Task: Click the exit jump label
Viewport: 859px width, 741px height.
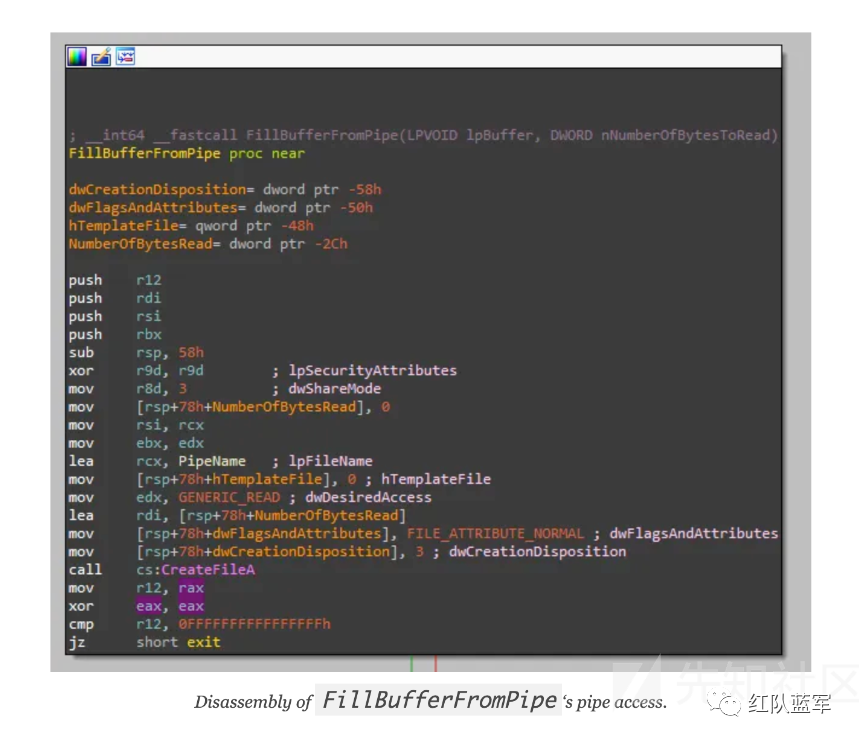Action: pyautogui.click(x=203, y=642)
